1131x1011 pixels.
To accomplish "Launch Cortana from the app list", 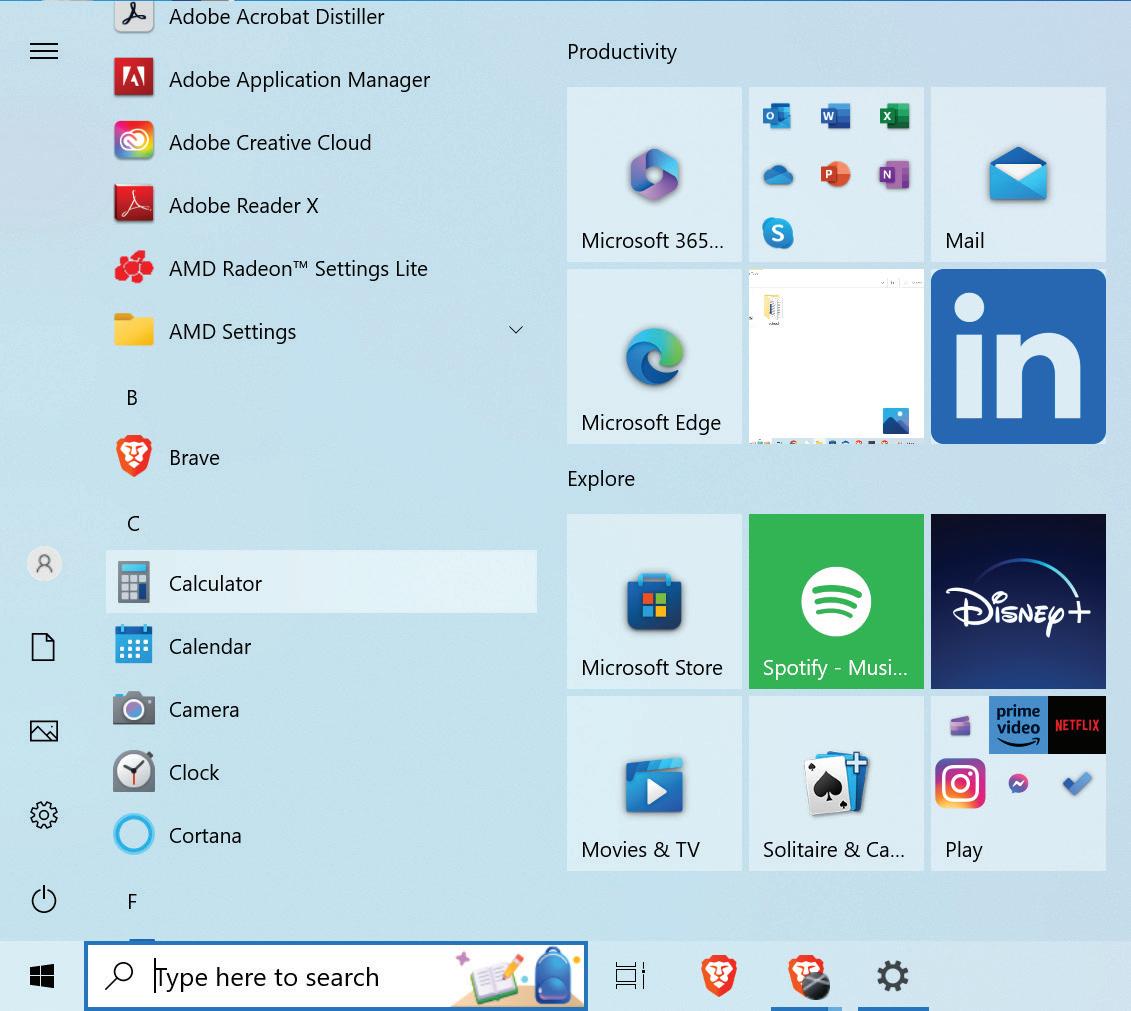I will click(321, 835).
